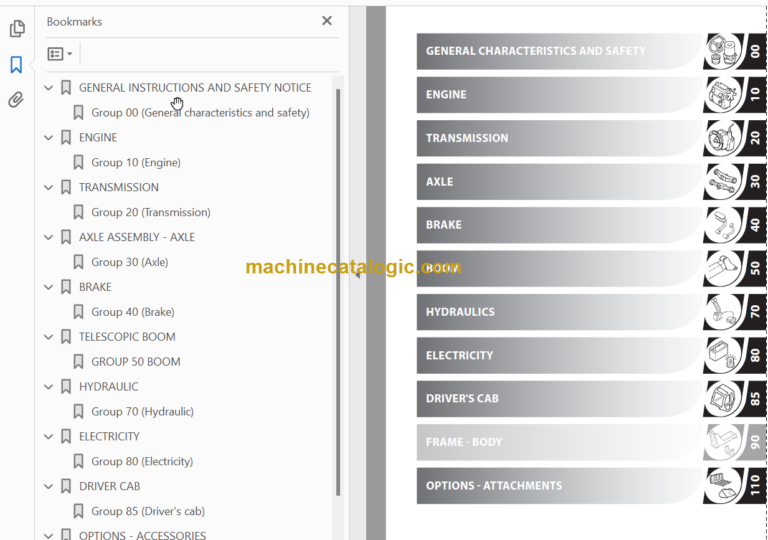This screenshot has width=768, height=540.
Task: Open bookmark Group 00 (General characteristics and safety)
Action: [x=200, y=113]
